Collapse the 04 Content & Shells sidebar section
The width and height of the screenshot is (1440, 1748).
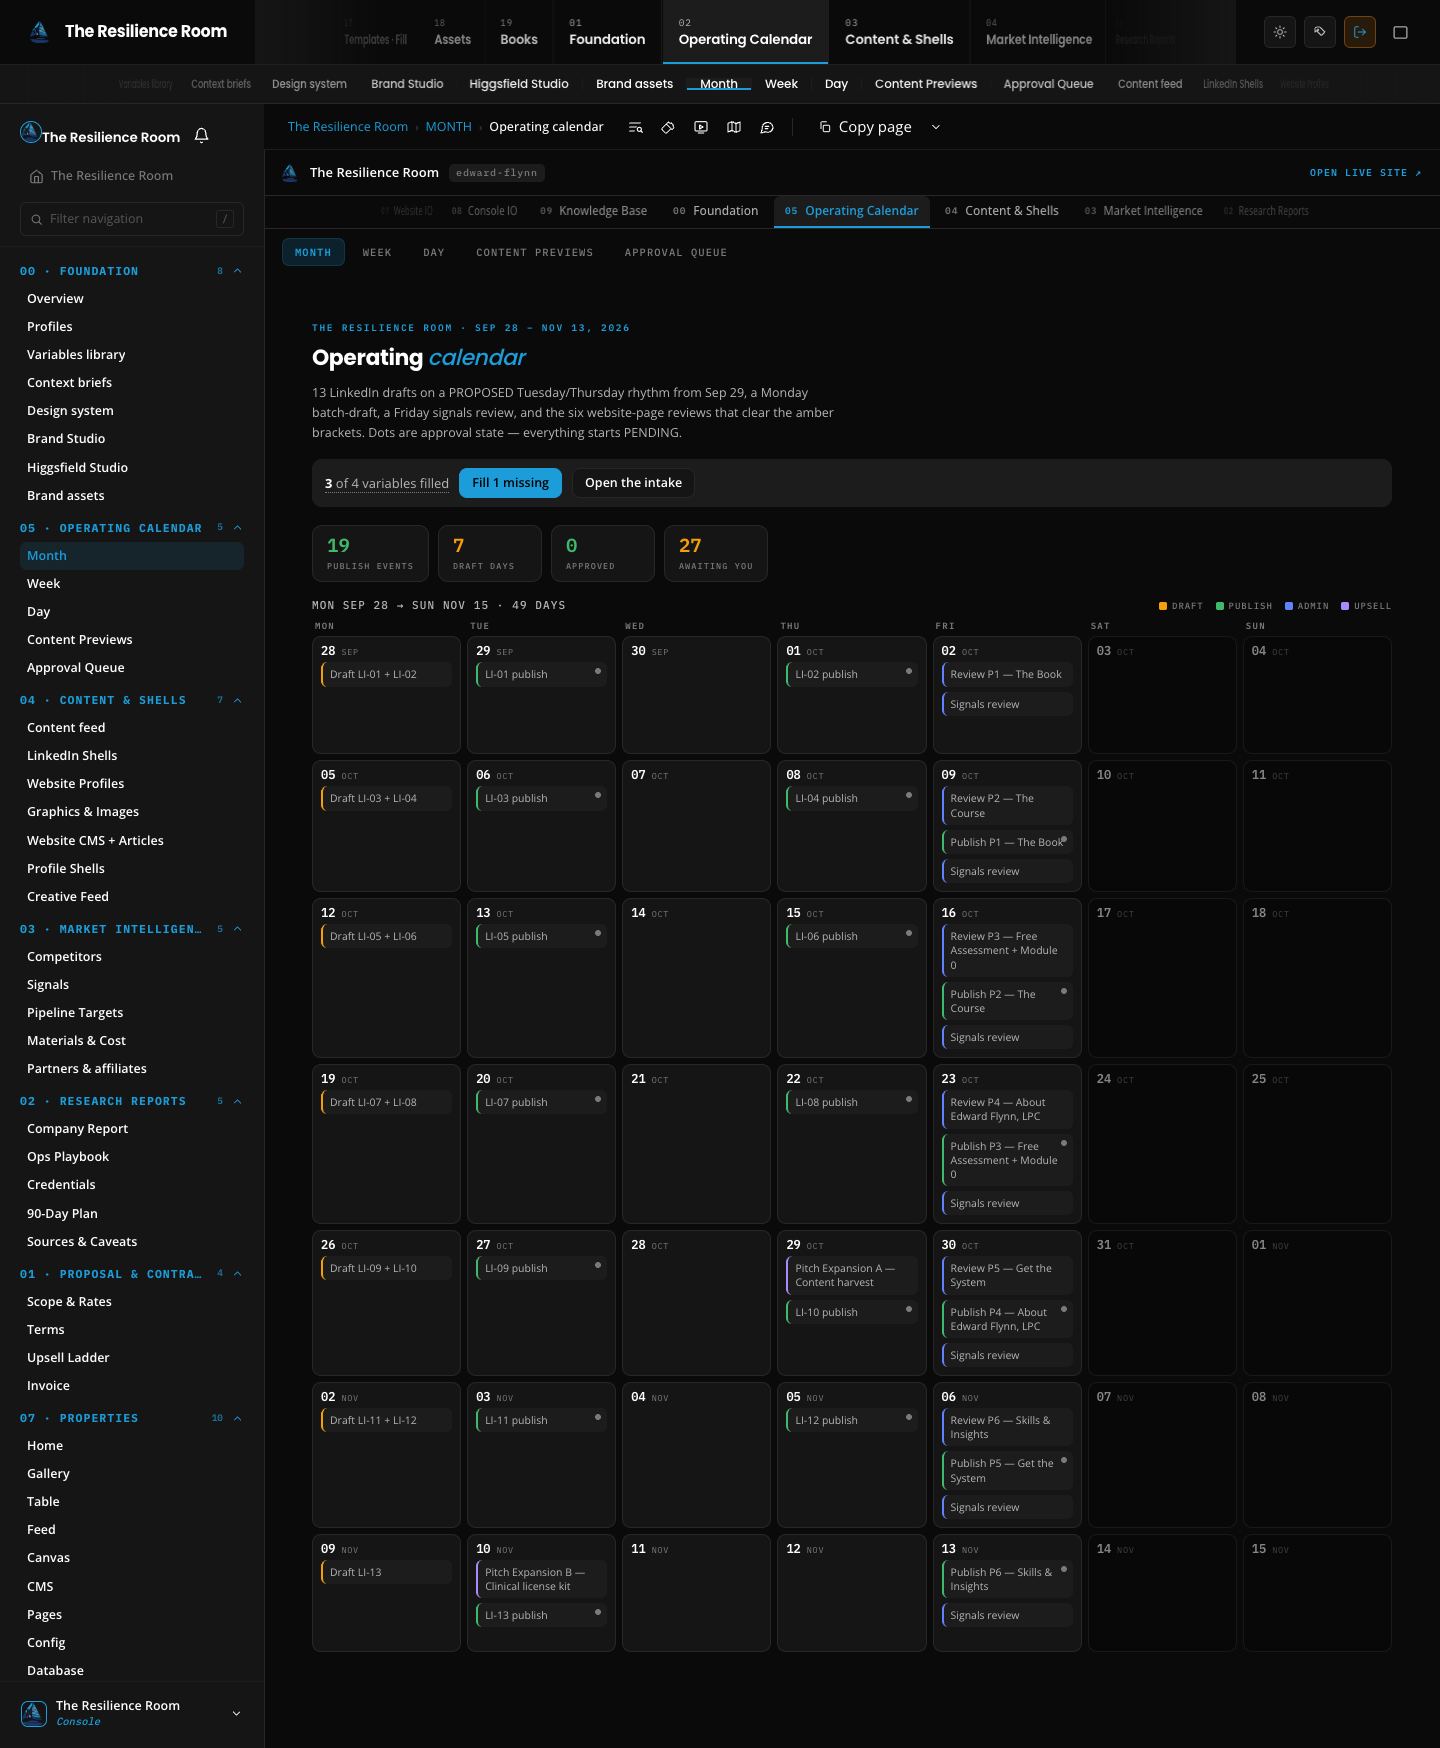click(238, 700)
